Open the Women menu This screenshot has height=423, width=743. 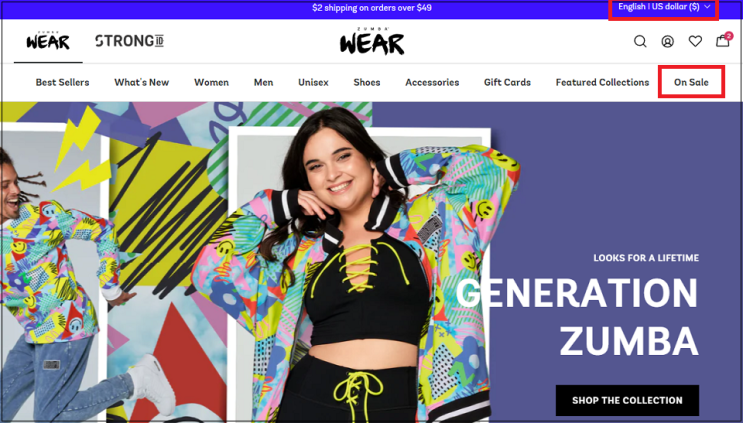pyautogui.click(x=211, y=82)
